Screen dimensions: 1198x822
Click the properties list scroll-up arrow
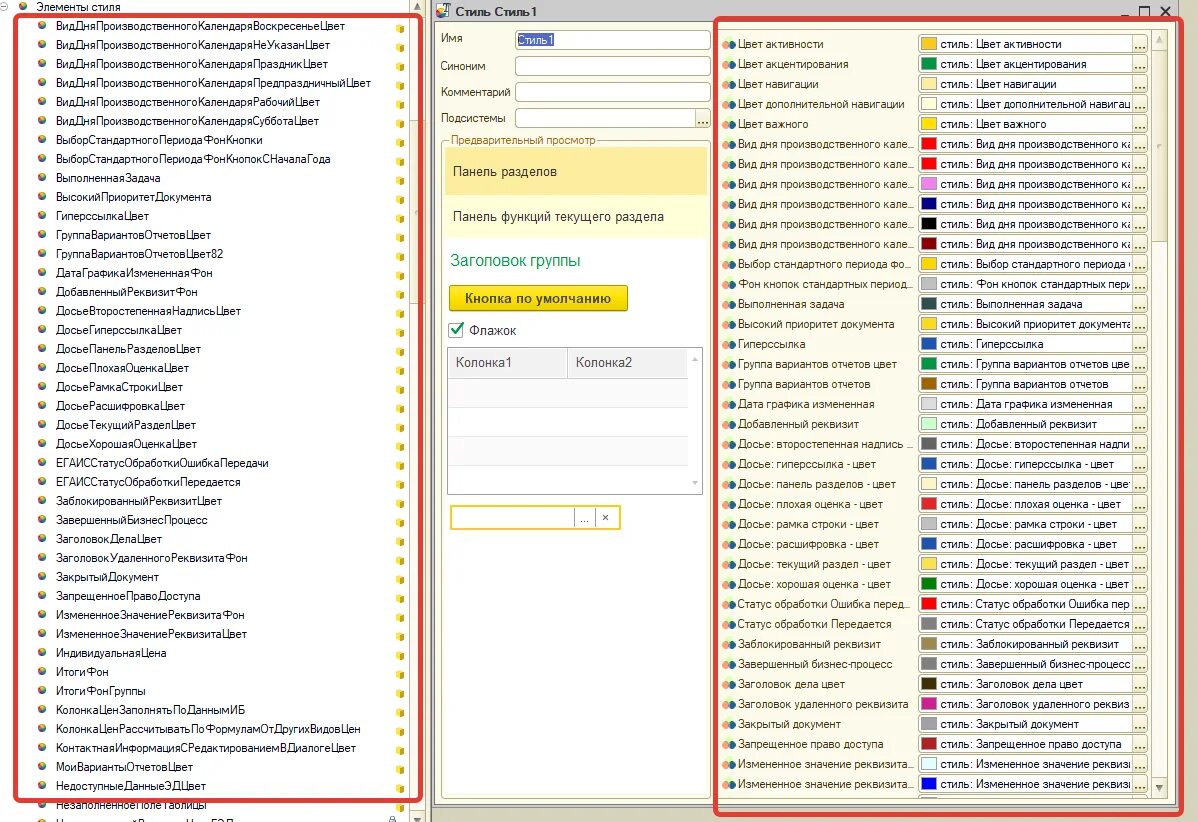[x=1159, y=40]
